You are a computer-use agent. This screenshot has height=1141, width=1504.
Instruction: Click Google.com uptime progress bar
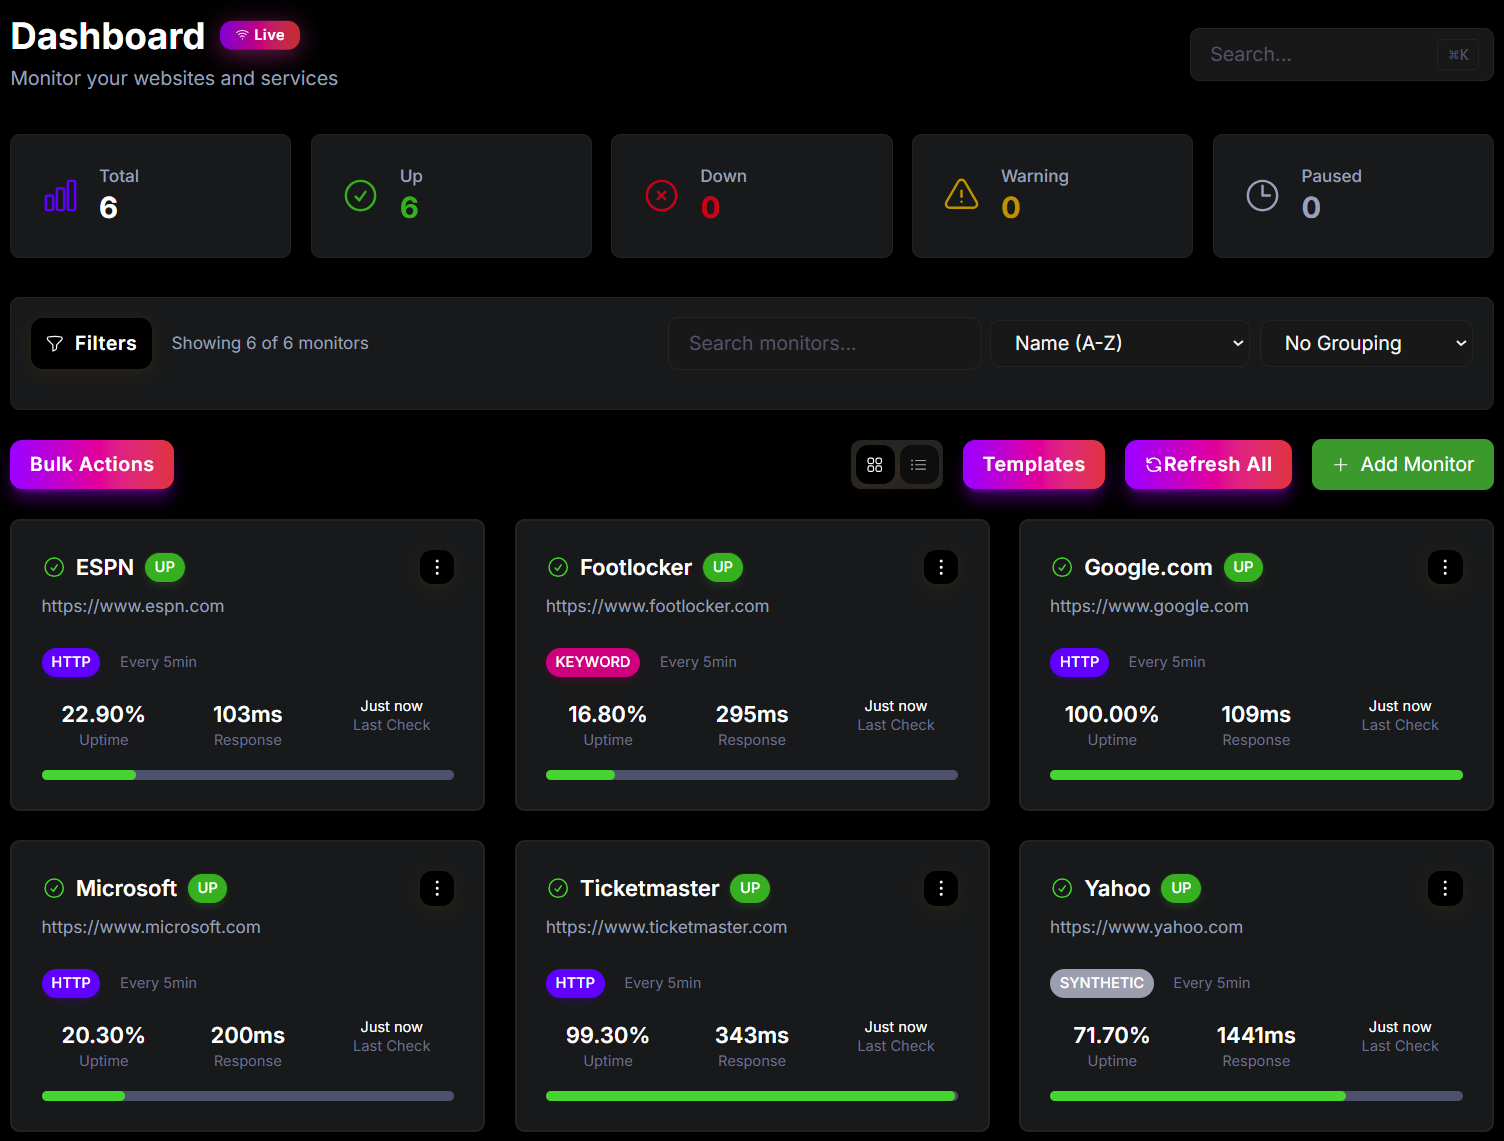coord(1256,775)
